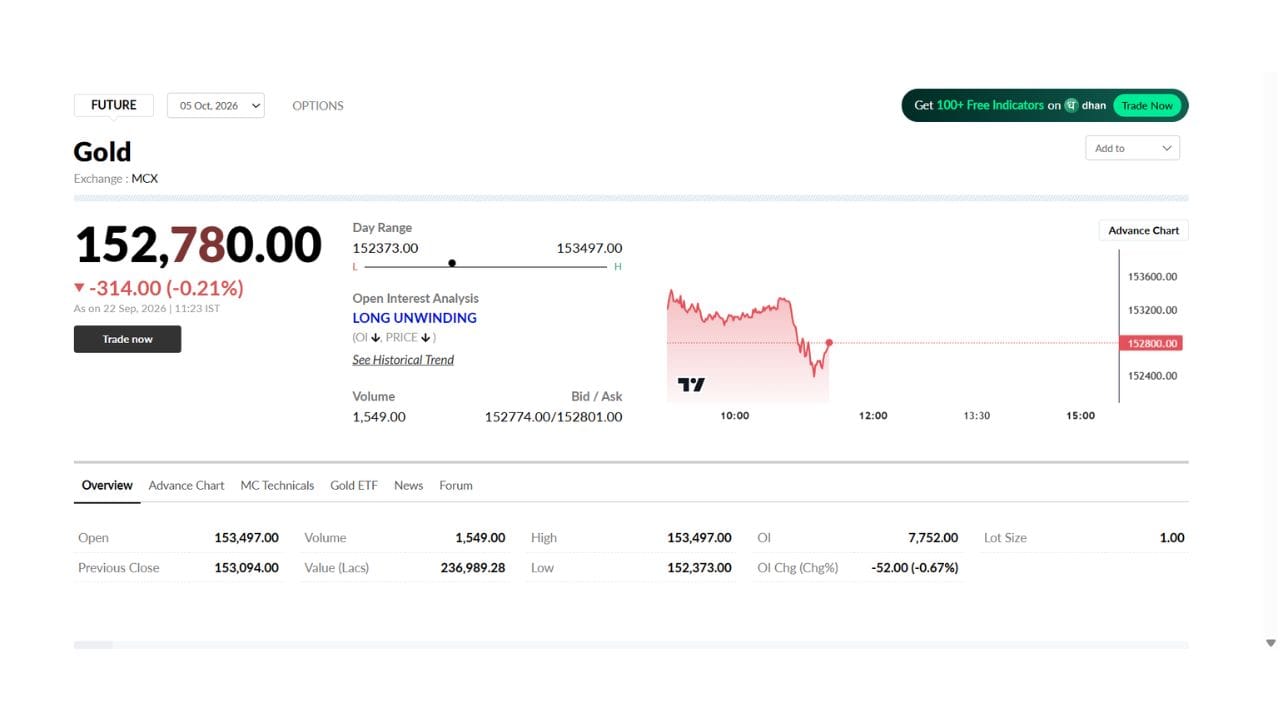
Task: Switch to the Gold ETF tab
Action: coord(354,485)
